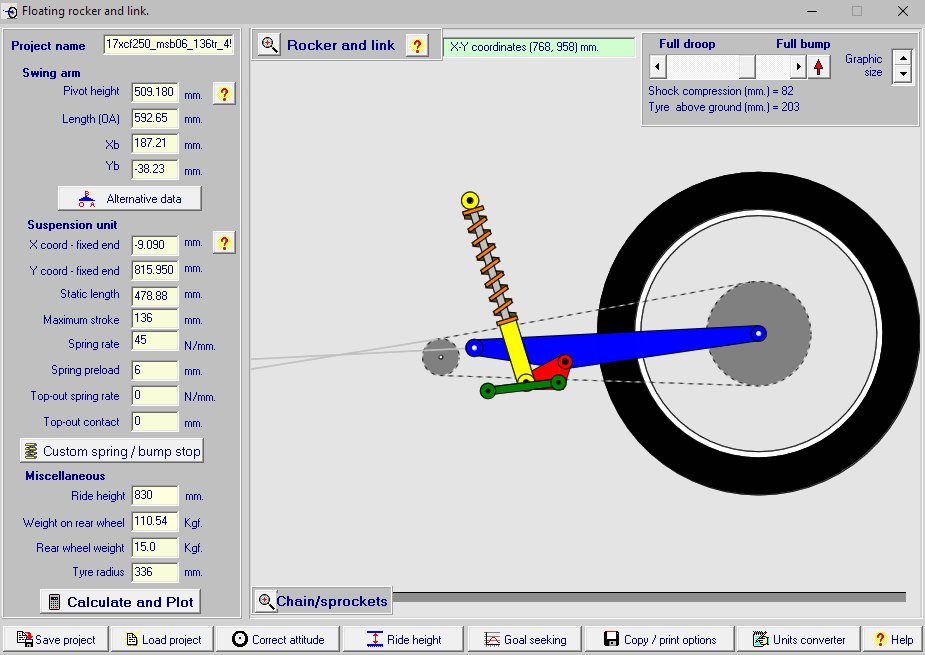Click the magnifier icon beside Rocker and link

tap(269, 45)
